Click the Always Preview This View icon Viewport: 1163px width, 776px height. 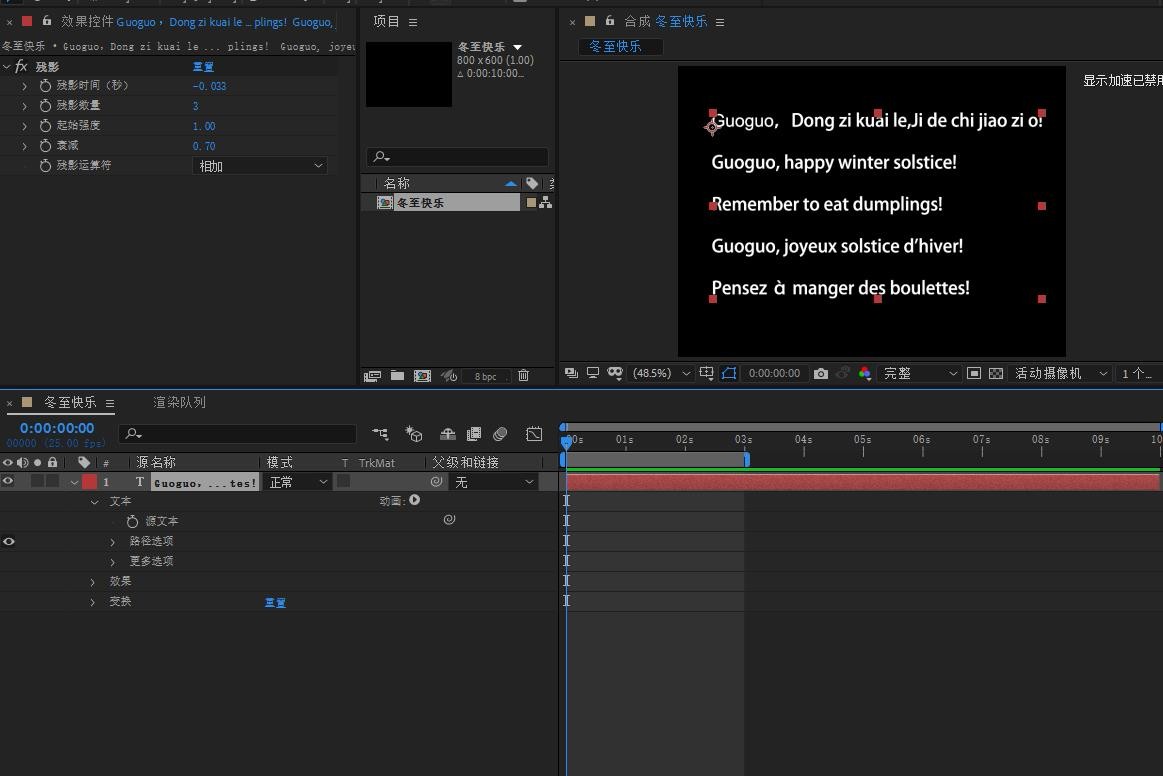coord(571,373)
